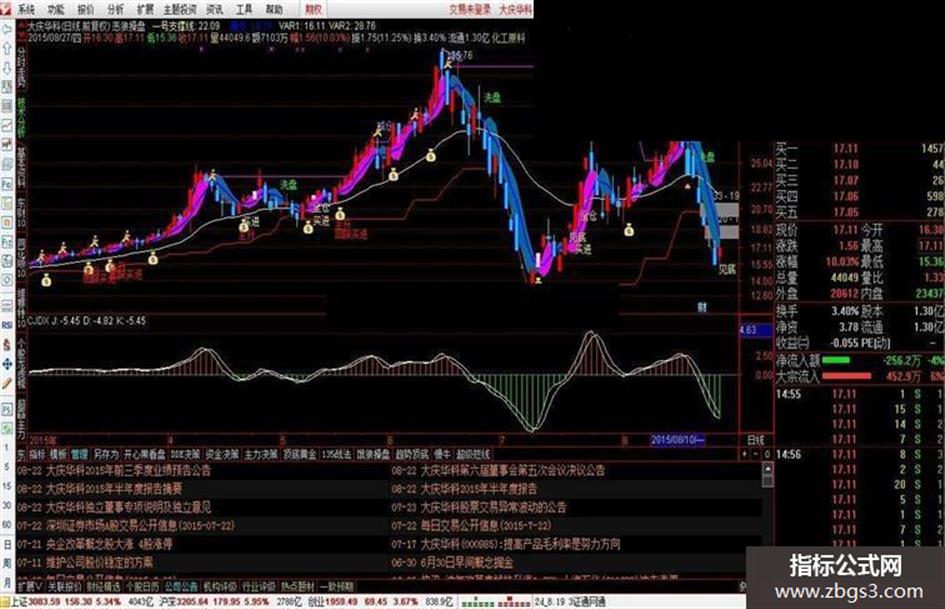945x609 pixels.
Task: Click the news list scrollbar up arrow
Action: click(767, 467)
